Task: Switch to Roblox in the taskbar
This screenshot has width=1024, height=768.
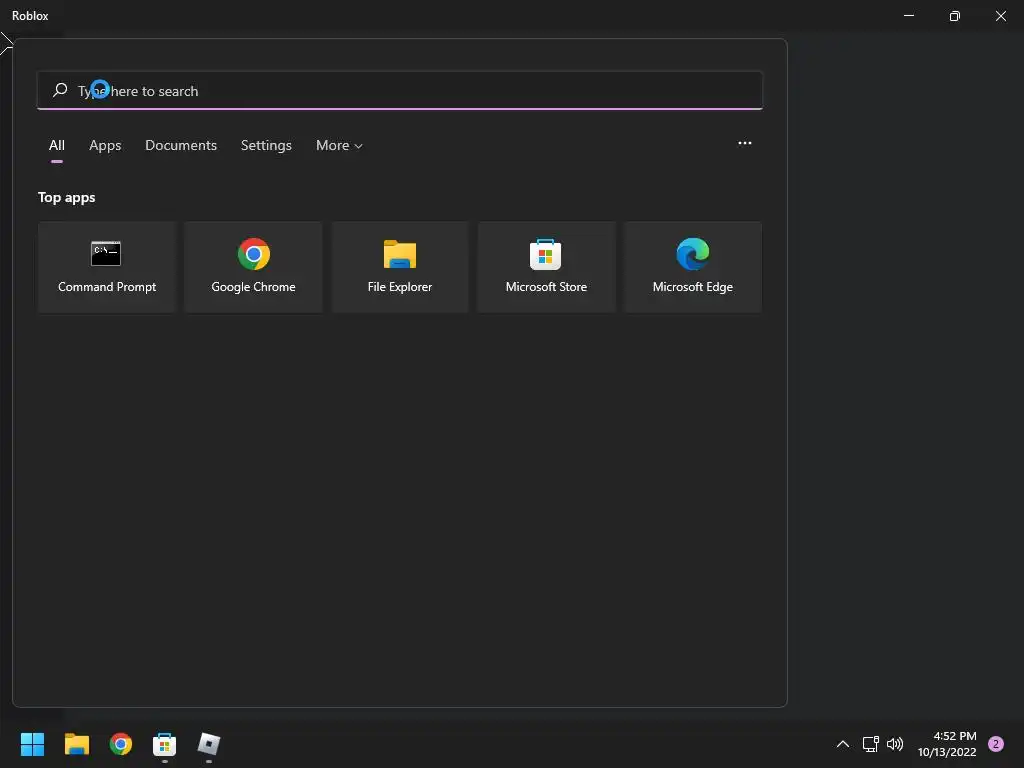Action: [209, 744]
